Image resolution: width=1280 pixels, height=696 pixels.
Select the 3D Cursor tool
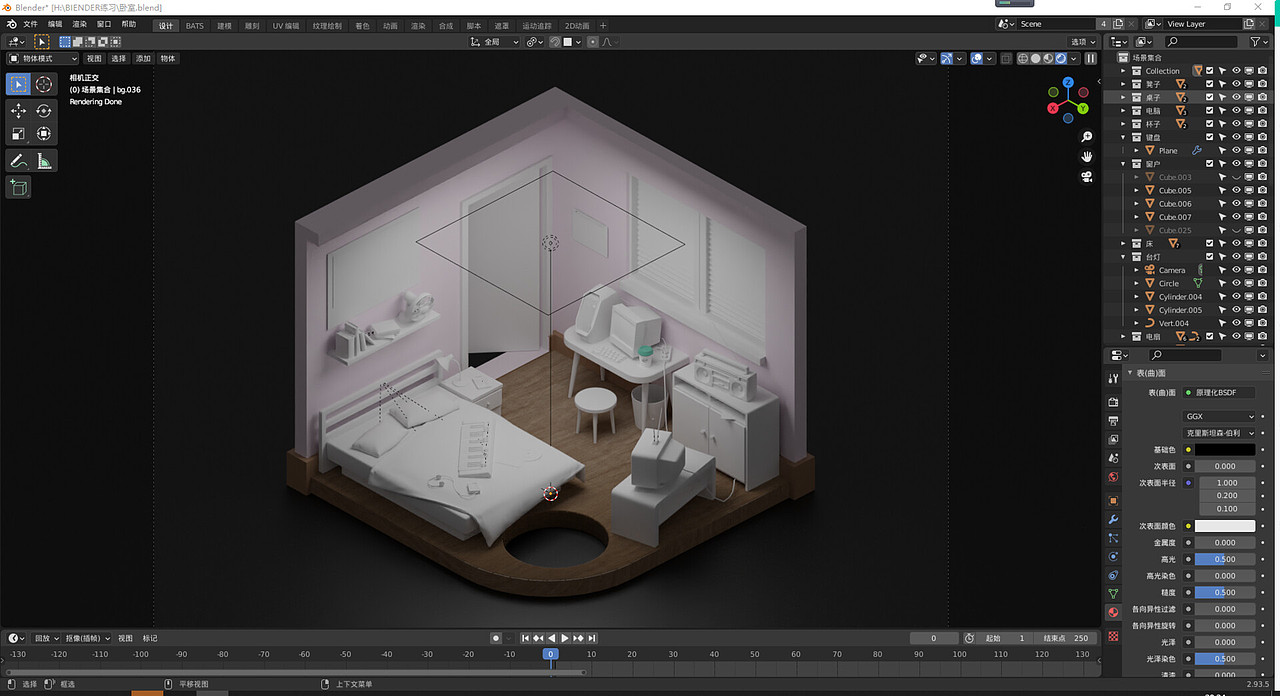tap(44, 84)
